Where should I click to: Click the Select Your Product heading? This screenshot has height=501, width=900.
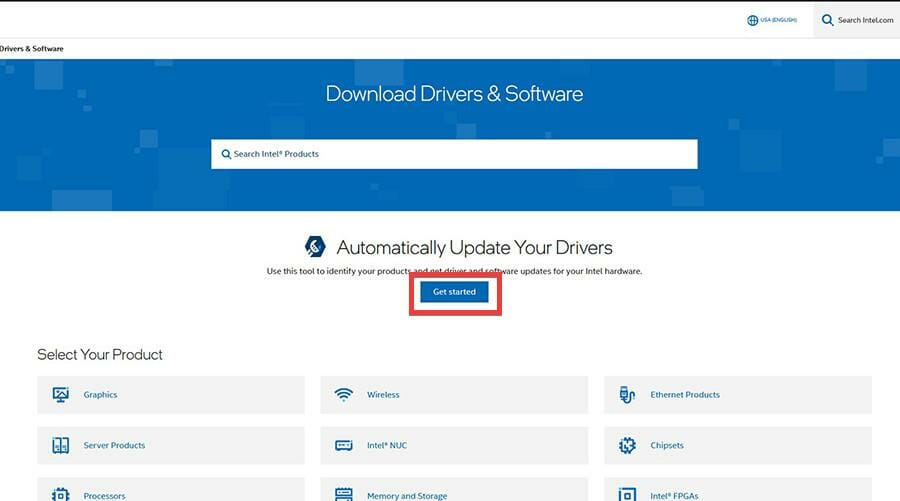click(x=100, y=355)
